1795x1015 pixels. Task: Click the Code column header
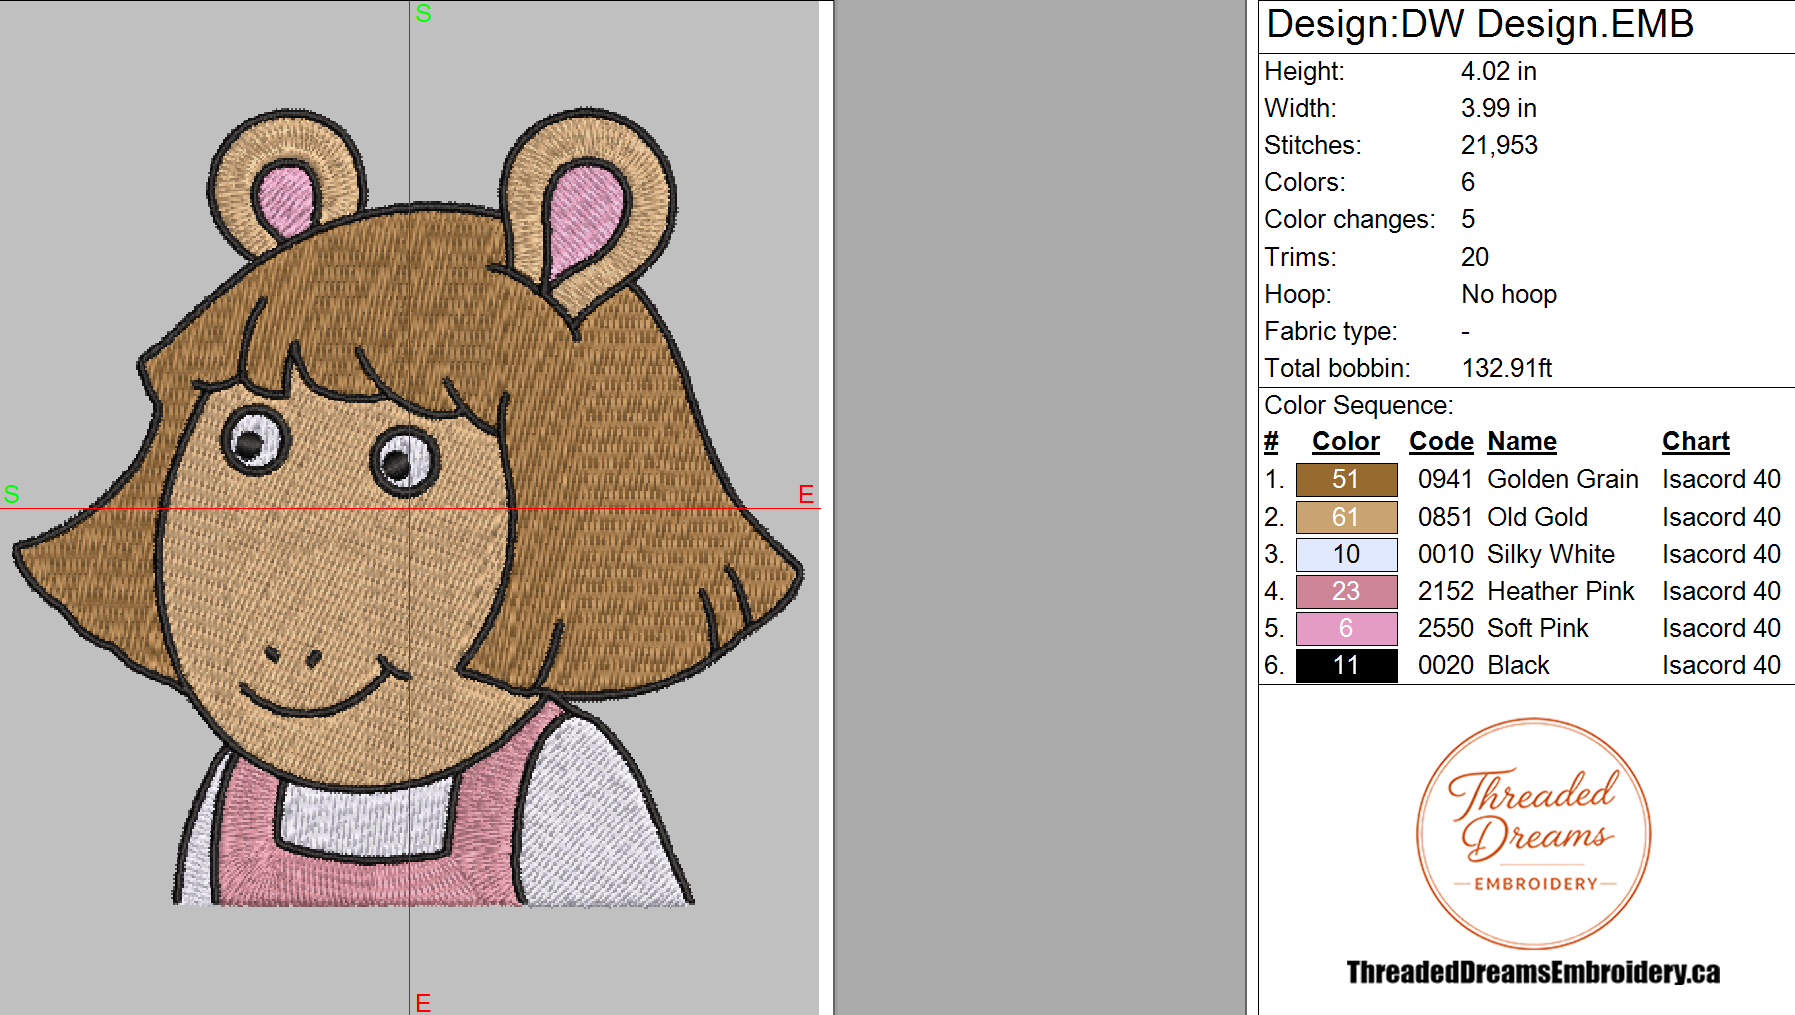[1441, 441]
